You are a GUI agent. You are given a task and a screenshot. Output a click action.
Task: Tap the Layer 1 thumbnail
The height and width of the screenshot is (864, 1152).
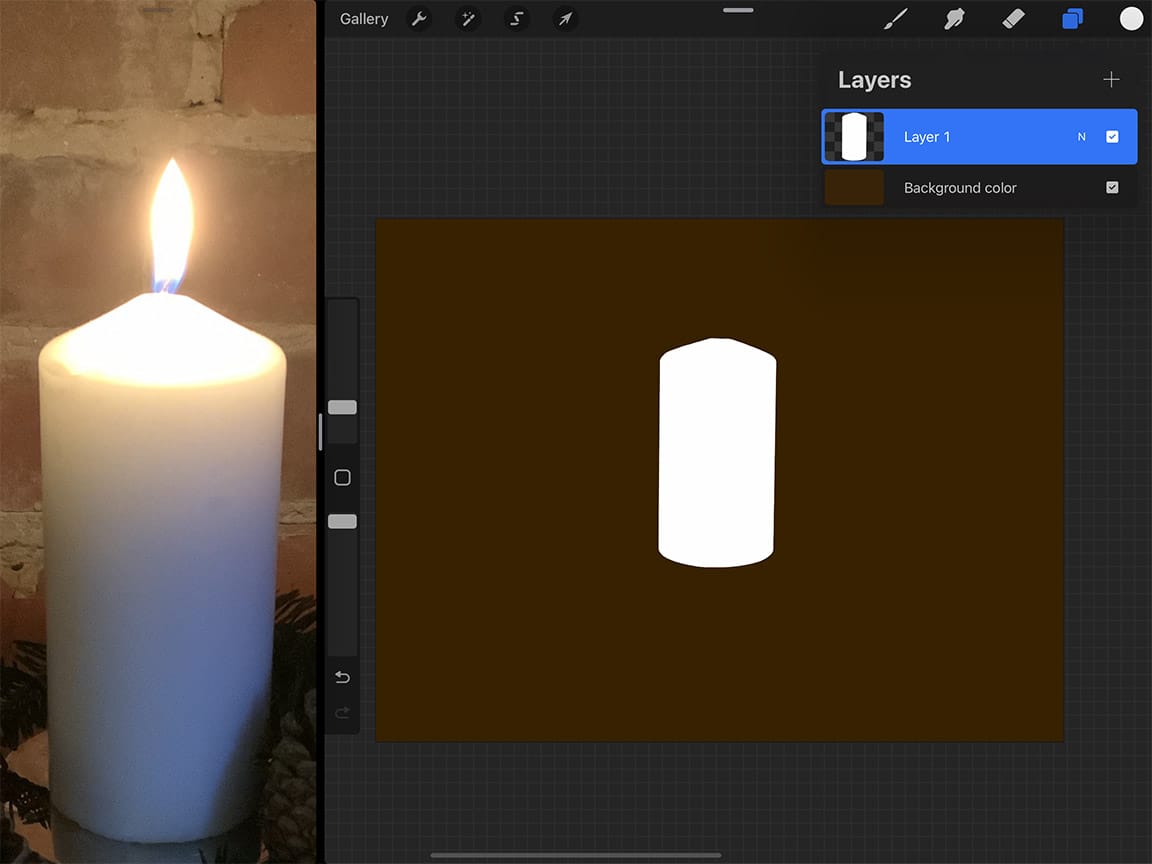(x=854, y=136)
